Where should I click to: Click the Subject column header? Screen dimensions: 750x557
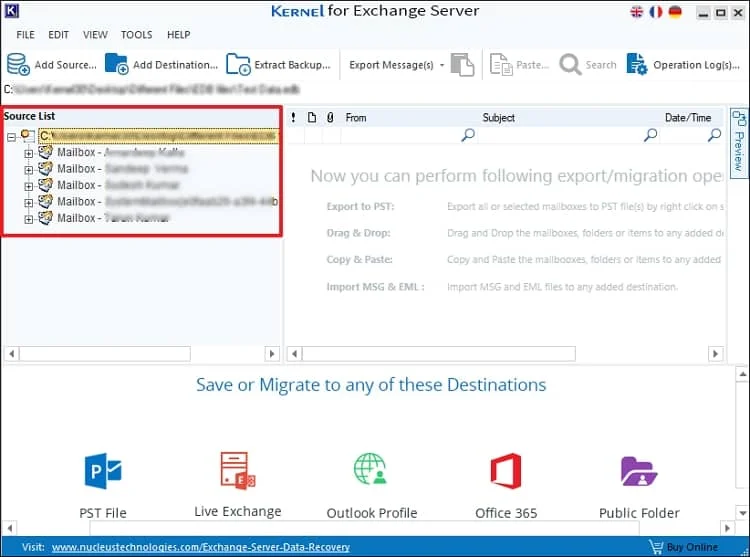tap(498, 118)
